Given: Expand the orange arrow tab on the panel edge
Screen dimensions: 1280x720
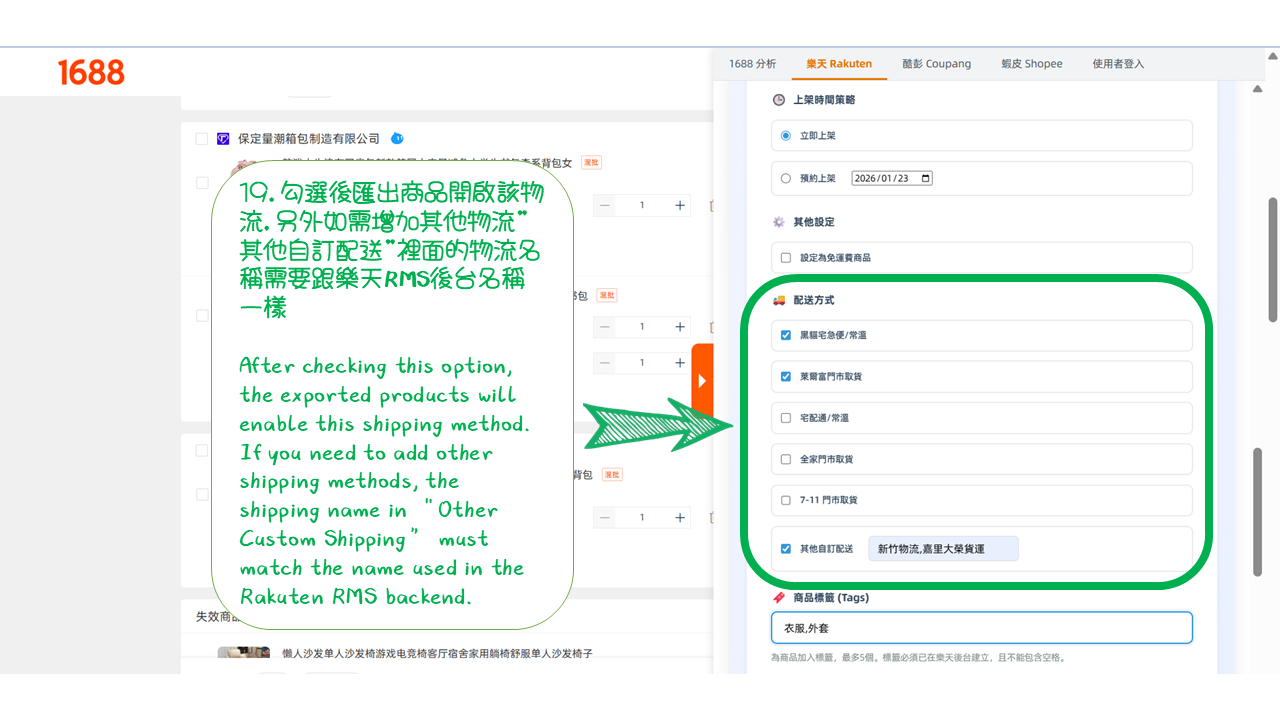Looking at the screenshot, I should [x=703, y=381].
